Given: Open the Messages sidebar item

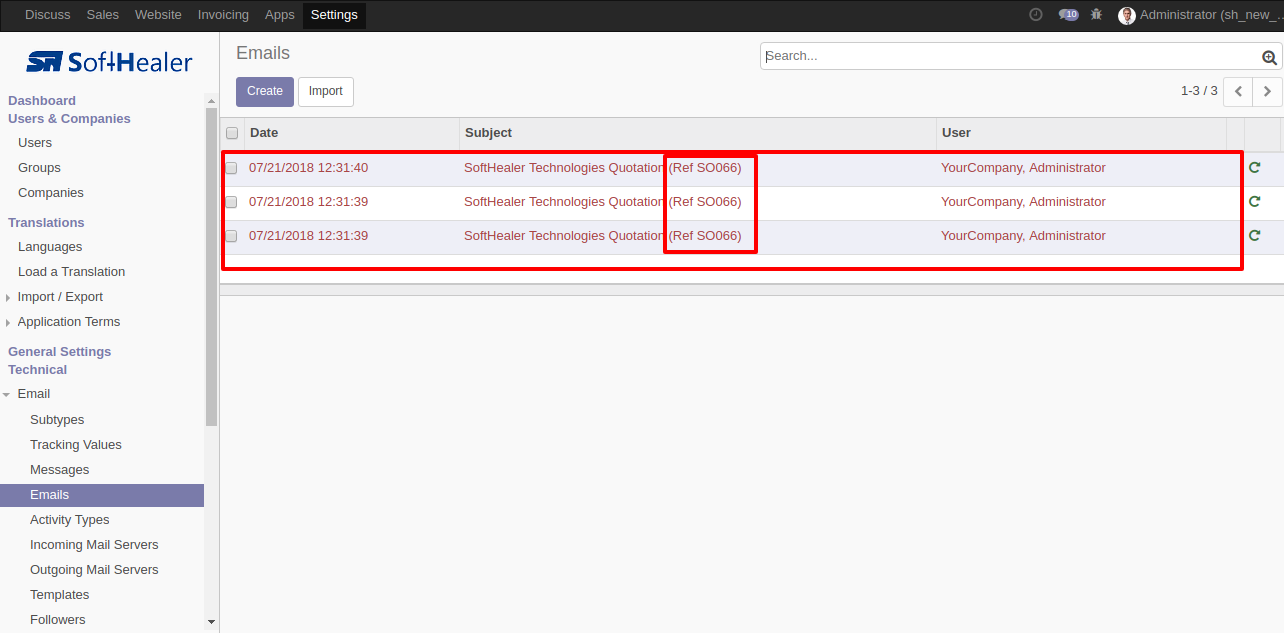Looking at the screenshot, I should (x=60, y=470).
